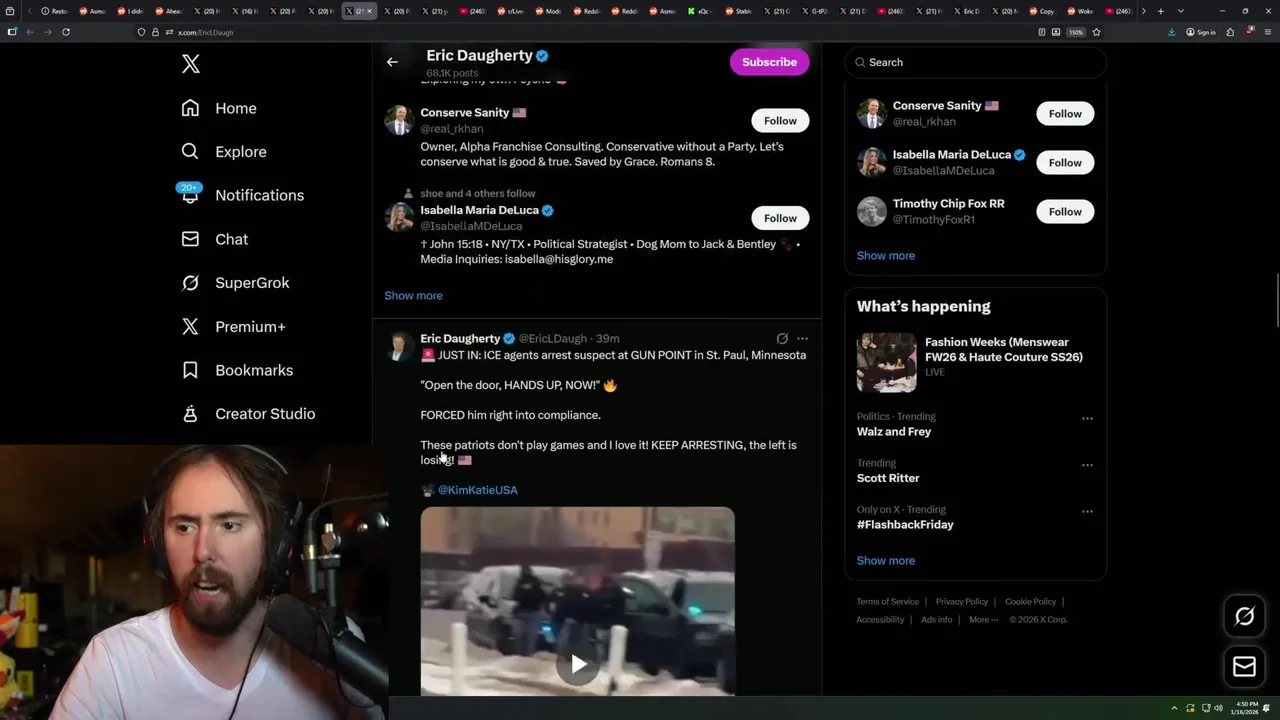Image resolution: width=1280 pixels, height=720 pixels.
Task: Open the Accessibility footer link
Action: pos(880,620)
